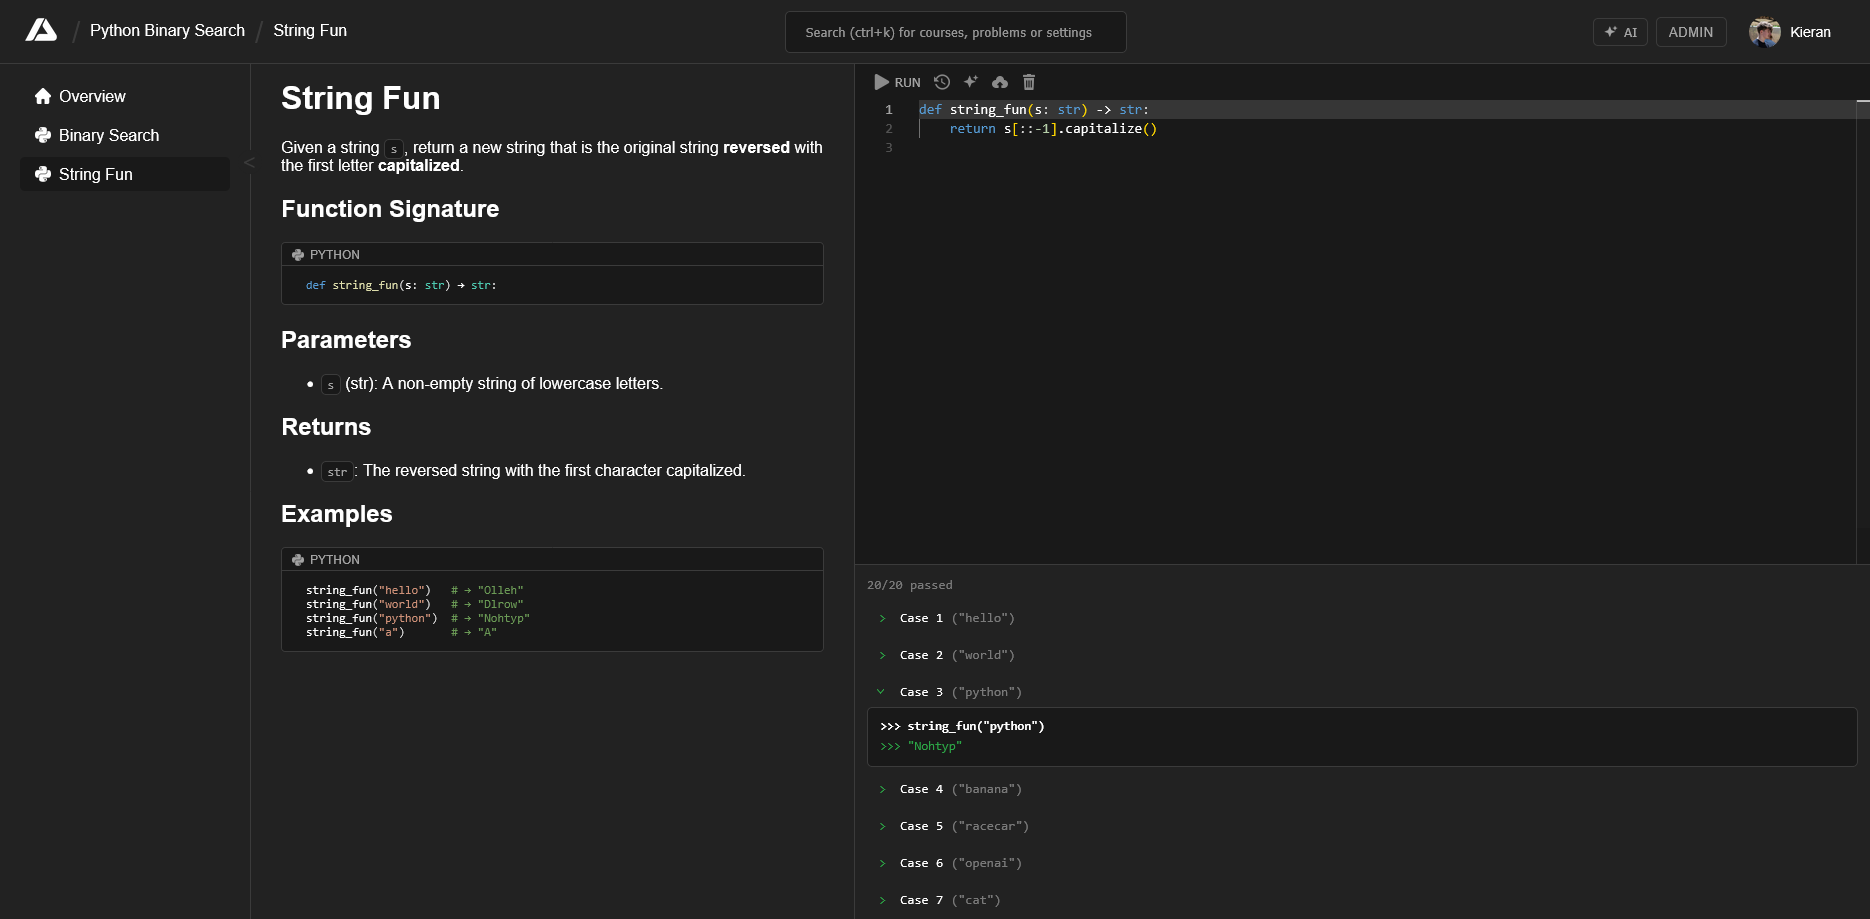Click the Returns heading

coord(326,427)
